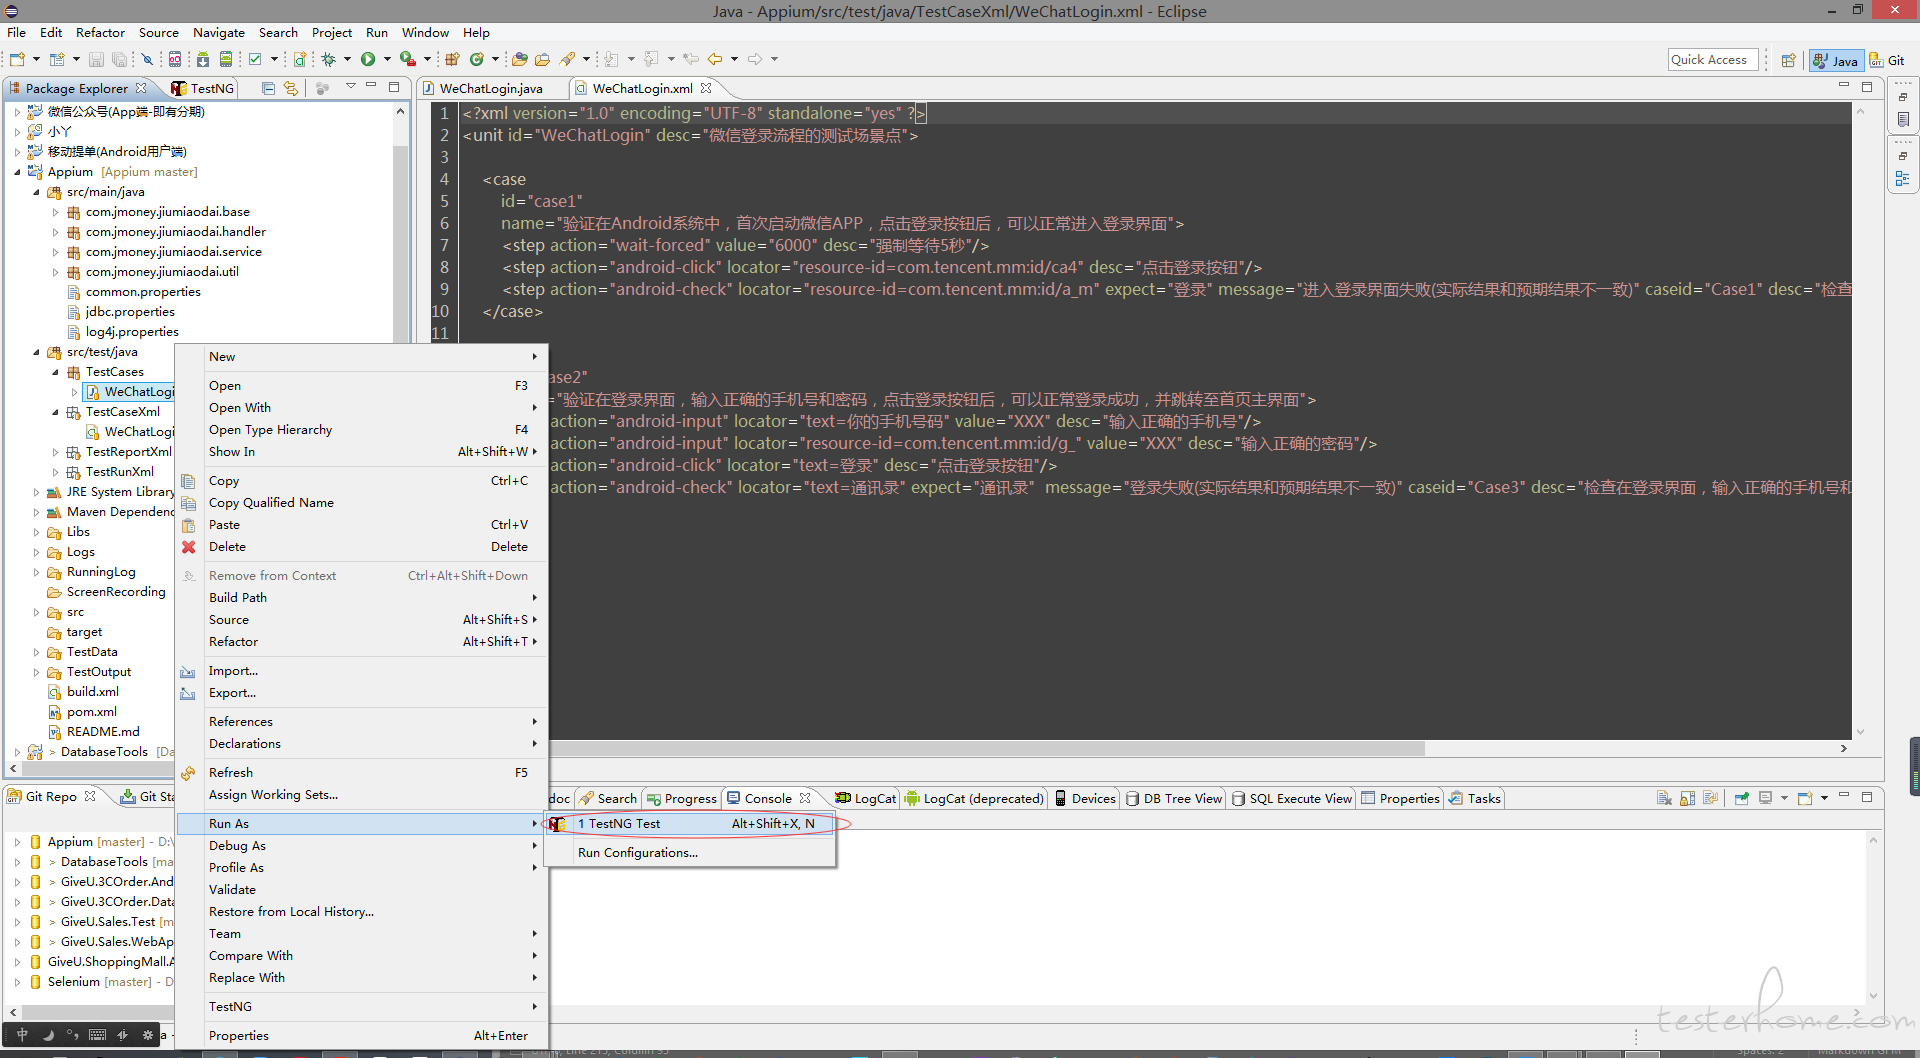
Task: Click Run Configurations... menu entry
Action: (690, 853)
